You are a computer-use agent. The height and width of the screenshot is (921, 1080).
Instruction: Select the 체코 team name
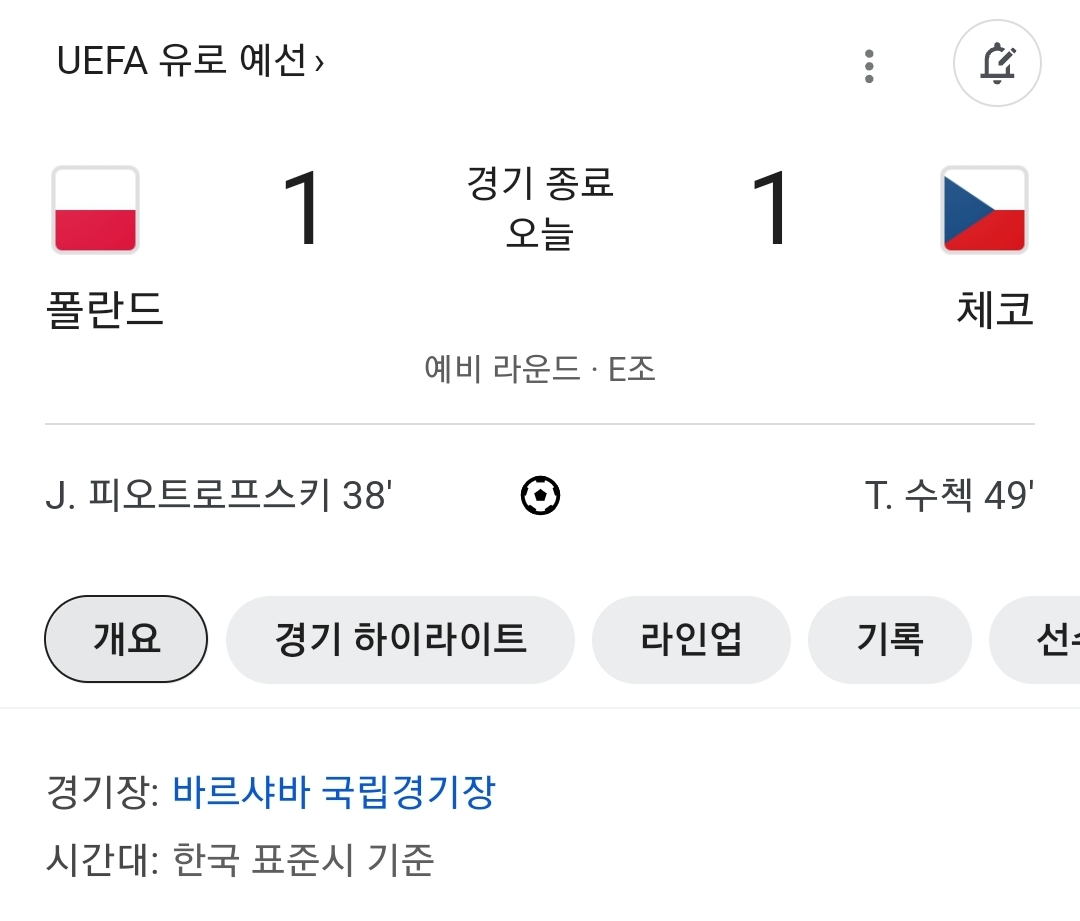point(994,310)
